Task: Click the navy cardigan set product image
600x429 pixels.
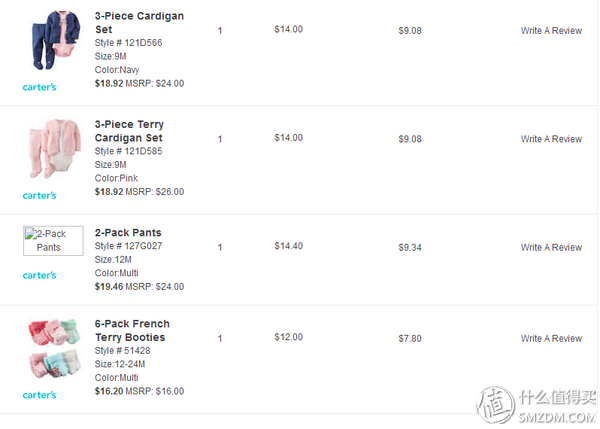Action: coord(55,41)
